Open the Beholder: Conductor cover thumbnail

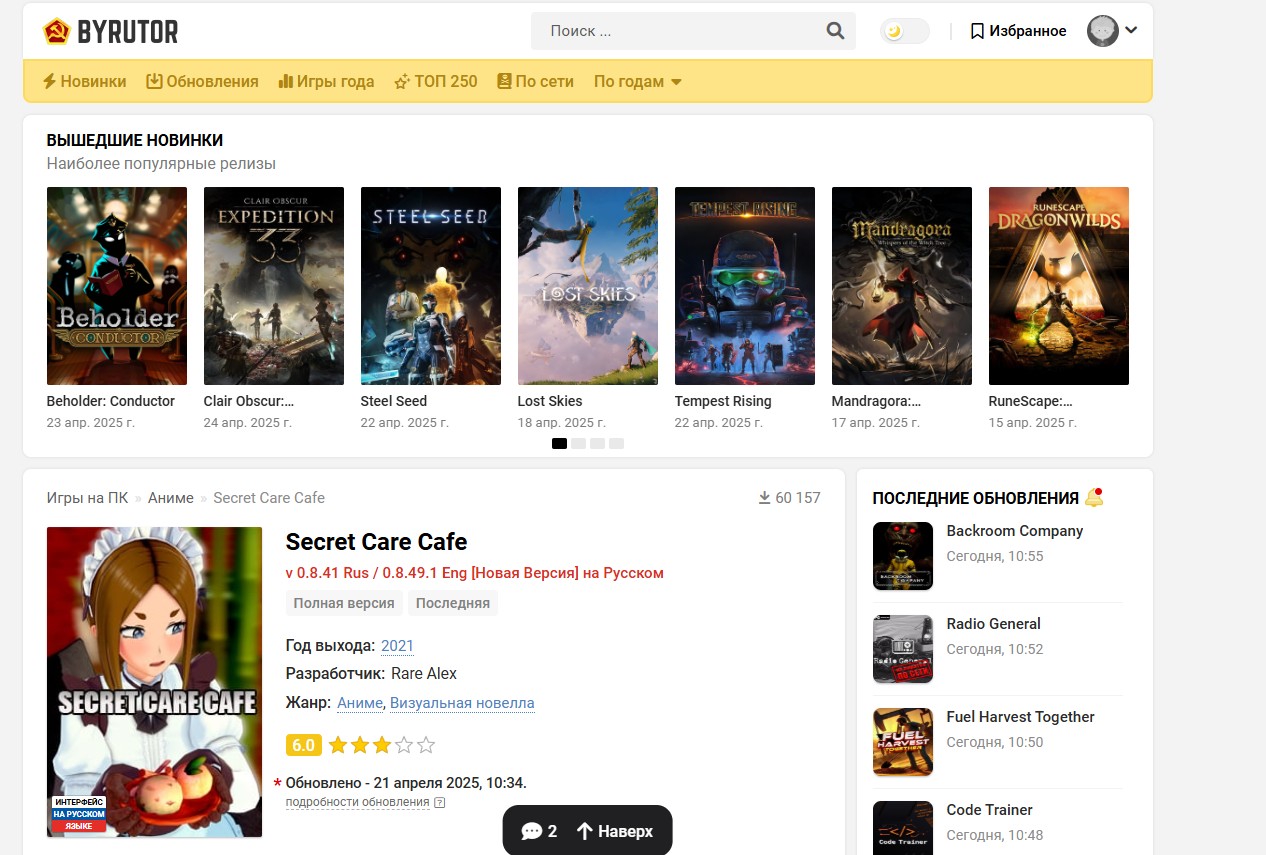tap(117, 286)
